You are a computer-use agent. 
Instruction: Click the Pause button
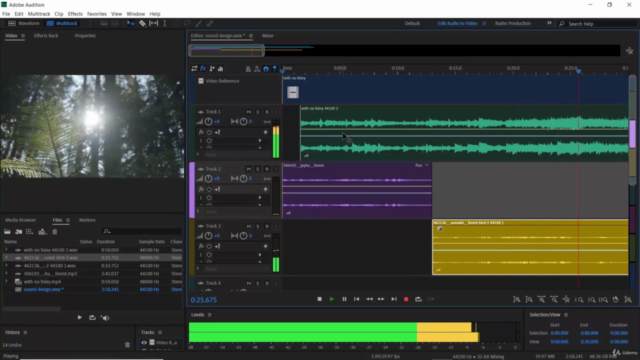tap(344, 299)
